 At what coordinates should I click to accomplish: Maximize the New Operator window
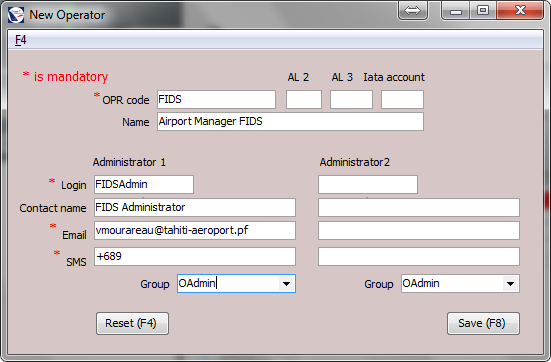coord(483,11)
